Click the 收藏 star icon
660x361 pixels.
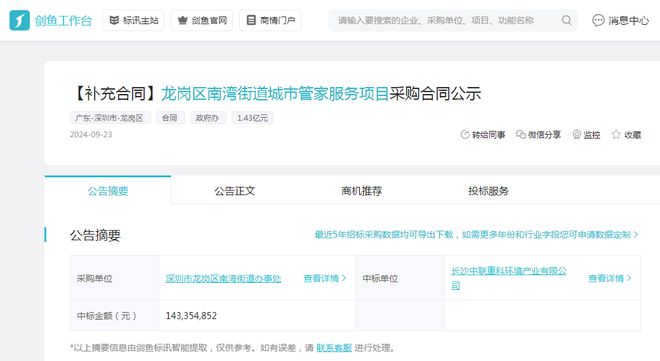[x=616, y=135]
